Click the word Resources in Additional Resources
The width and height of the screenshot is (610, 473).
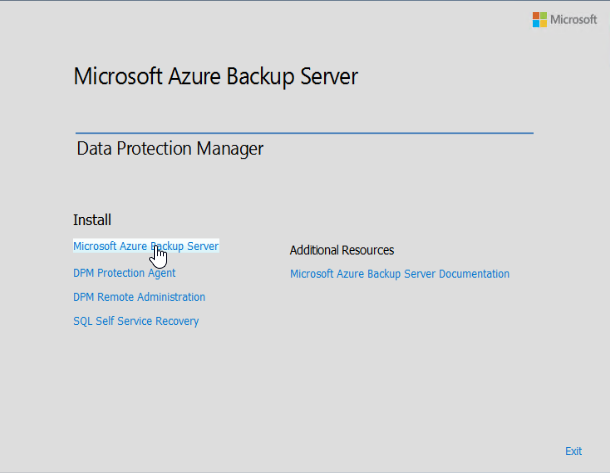(x=367, y=250)
